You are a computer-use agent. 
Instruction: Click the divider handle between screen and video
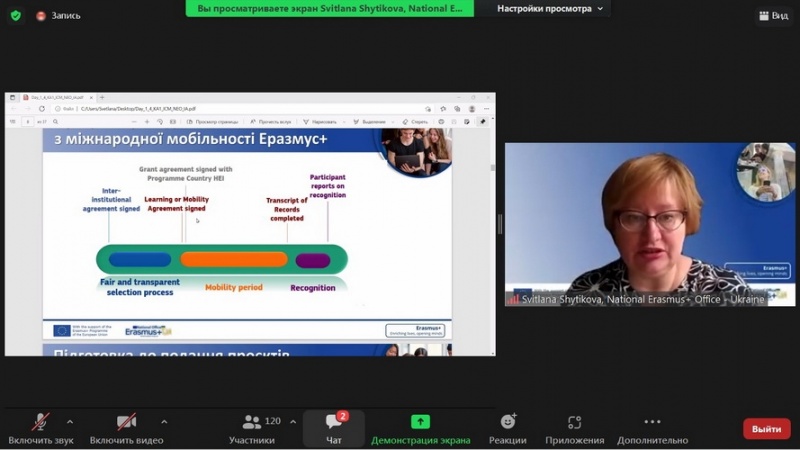click(500, 224)
